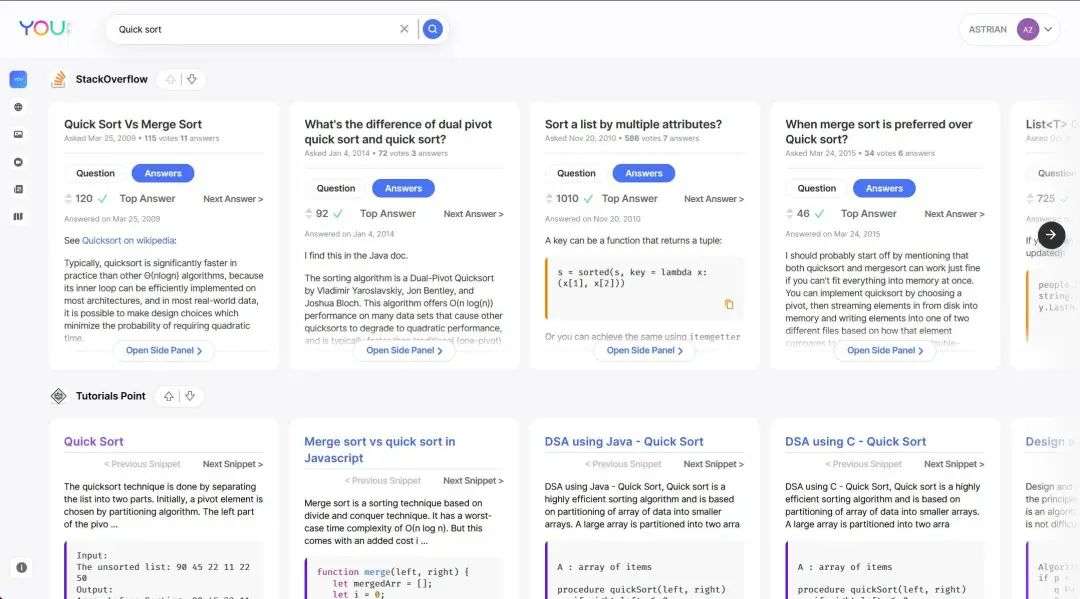Open Side Panel for the dual pivot question
The width and height of the screenshot is (1080, 599).
(404, 350)
